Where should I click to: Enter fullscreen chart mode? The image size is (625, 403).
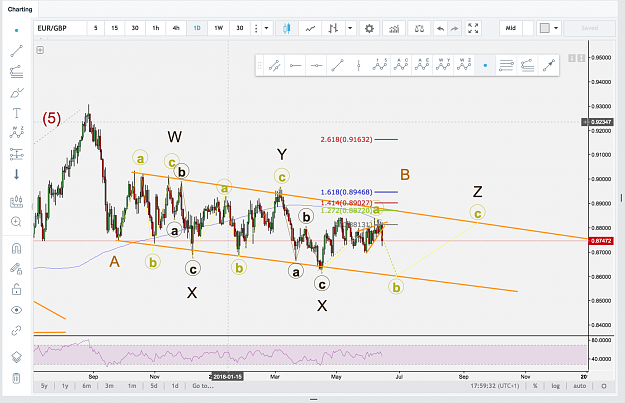click(473, 28)
